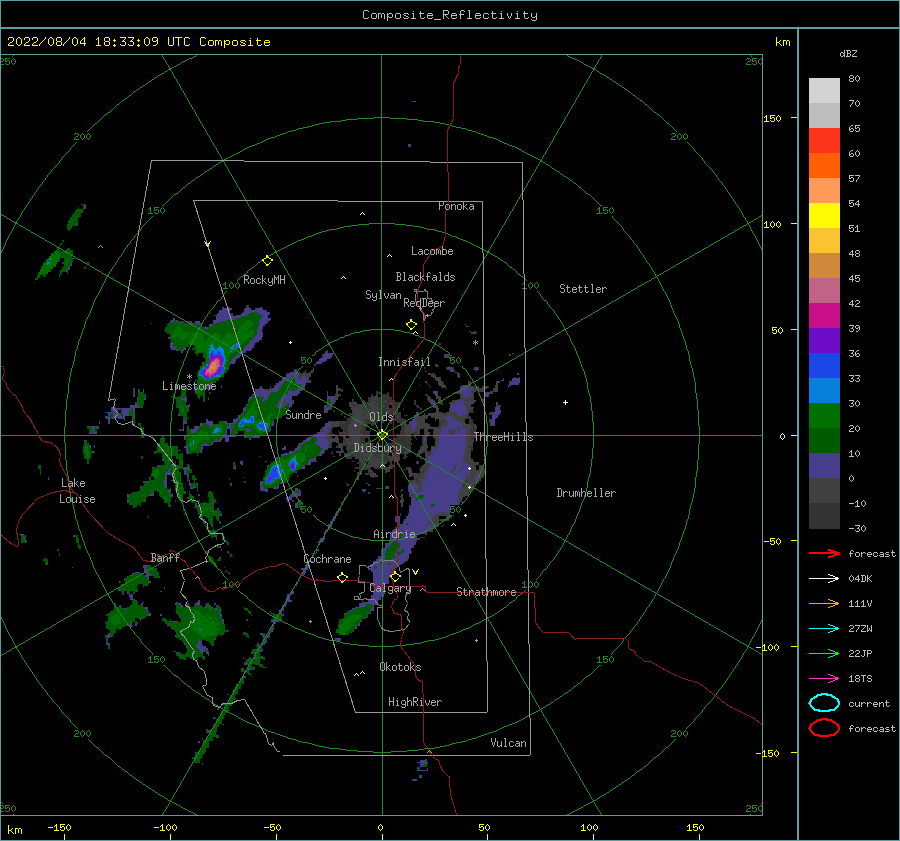Click the cyan 'current' ellipse legend icon
The height and width of the screenshot is (841, 900).
click(824, 703)
